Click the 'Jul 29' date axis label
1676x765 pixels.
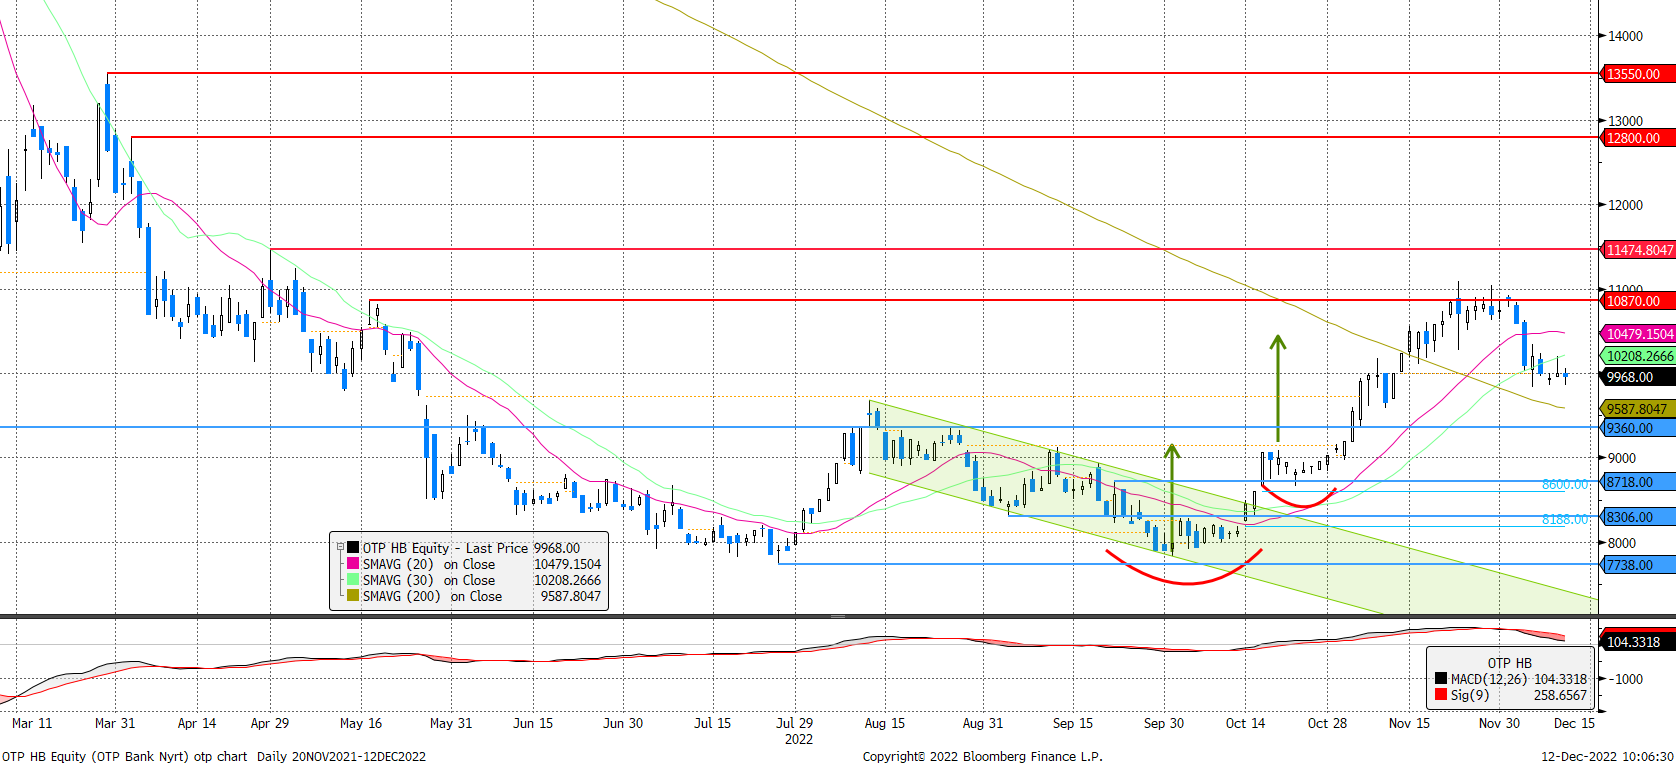795,723
